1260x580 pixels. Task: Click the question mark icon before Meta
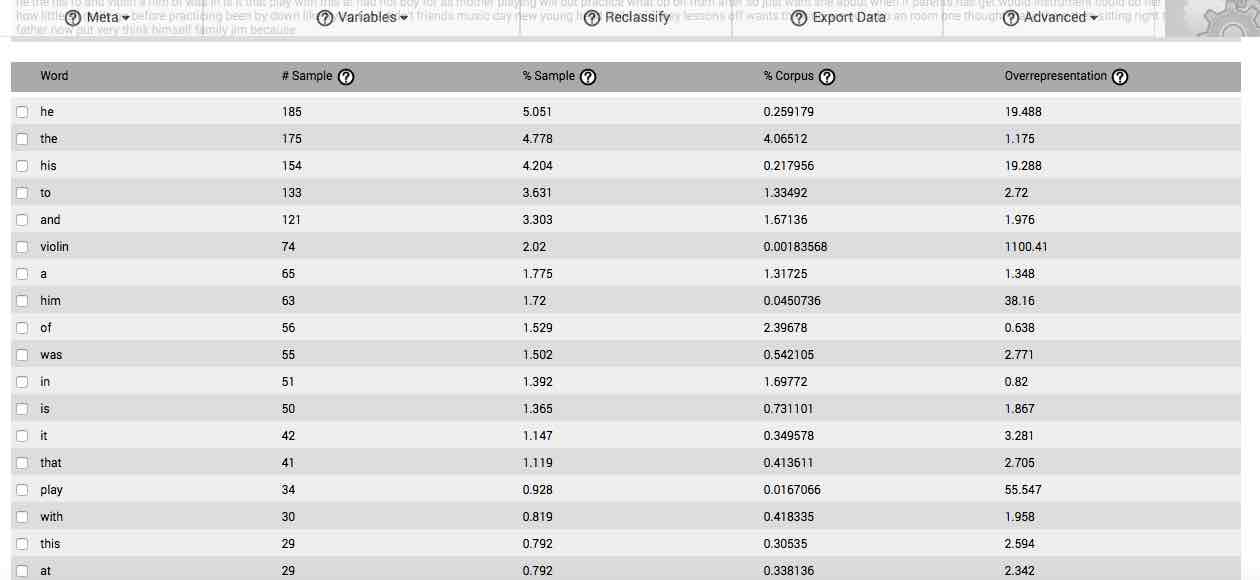click(72, 18)
